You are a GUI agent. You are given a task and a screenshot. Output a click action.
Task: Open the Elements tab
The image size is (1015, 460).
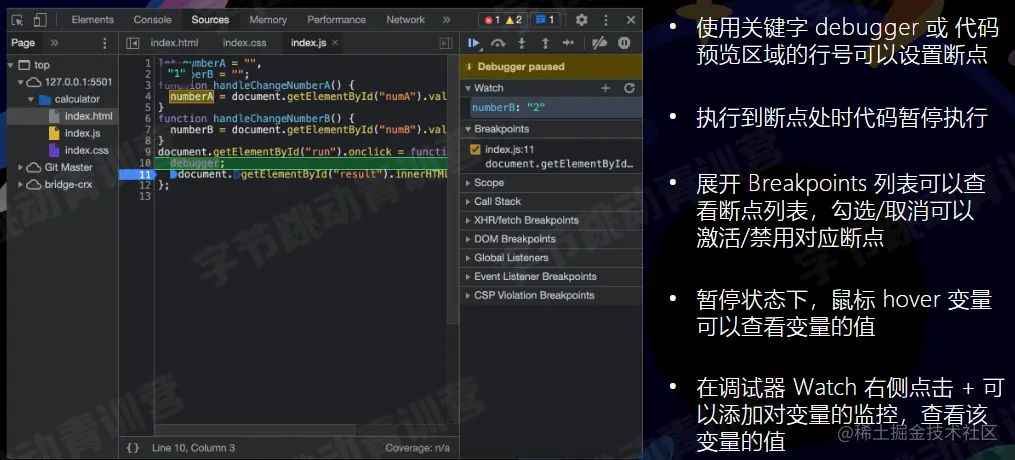tap(93, 20)
